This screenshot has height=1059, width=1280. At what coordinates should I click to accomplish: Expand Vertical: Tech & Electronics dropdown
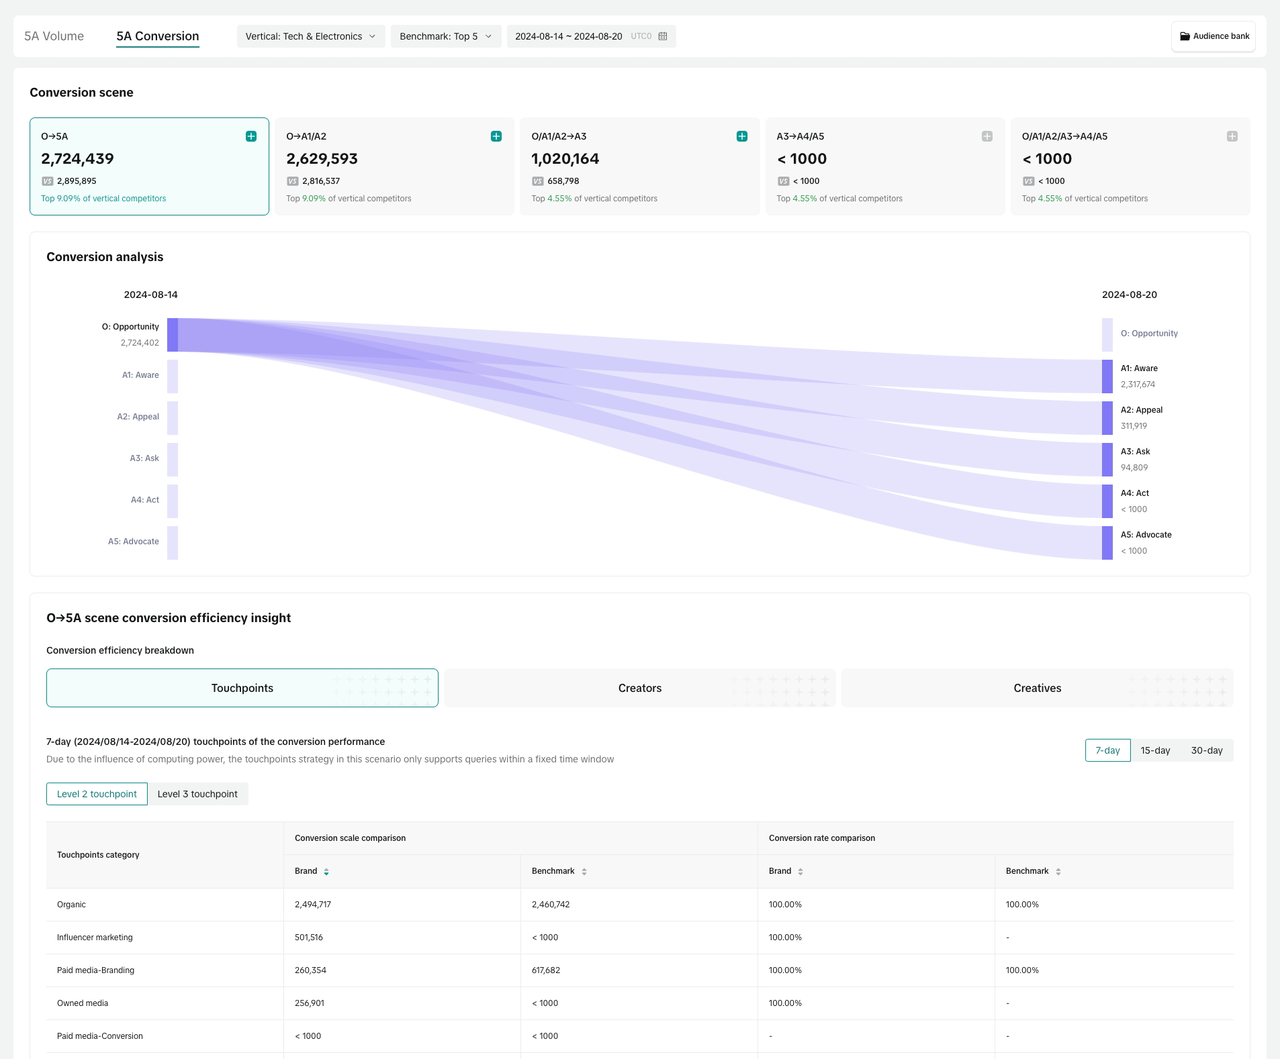(310, 36)
